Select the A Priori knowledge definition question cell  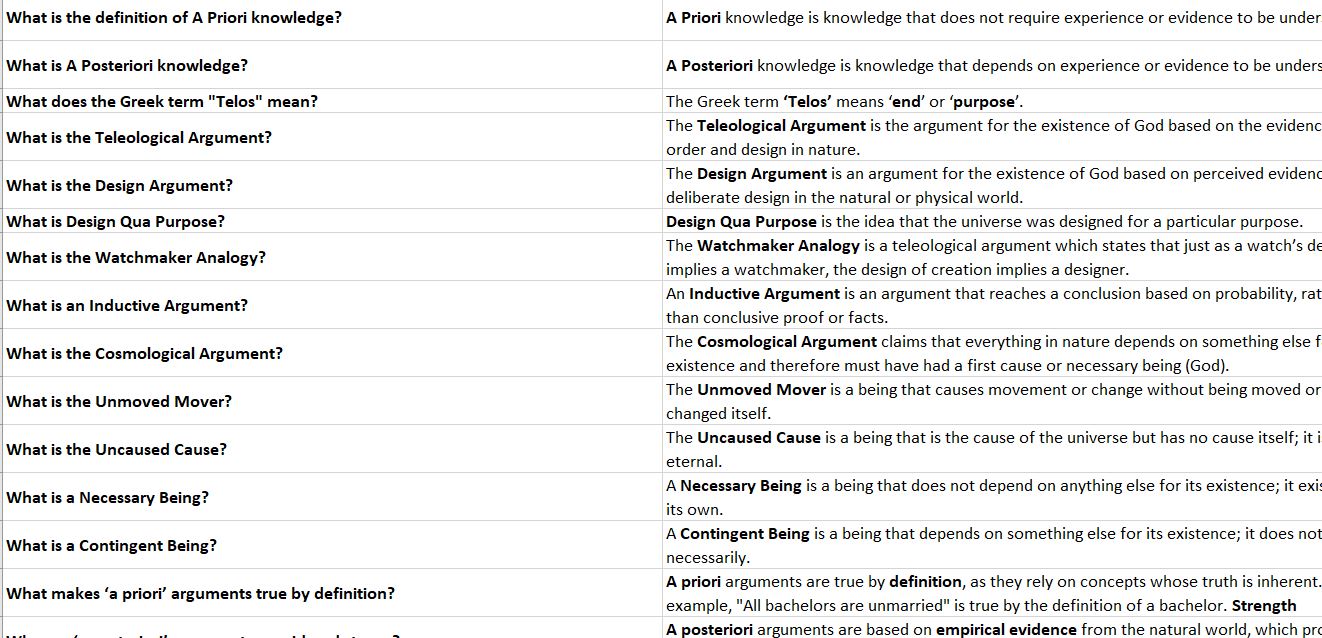[x=174, y=18]
